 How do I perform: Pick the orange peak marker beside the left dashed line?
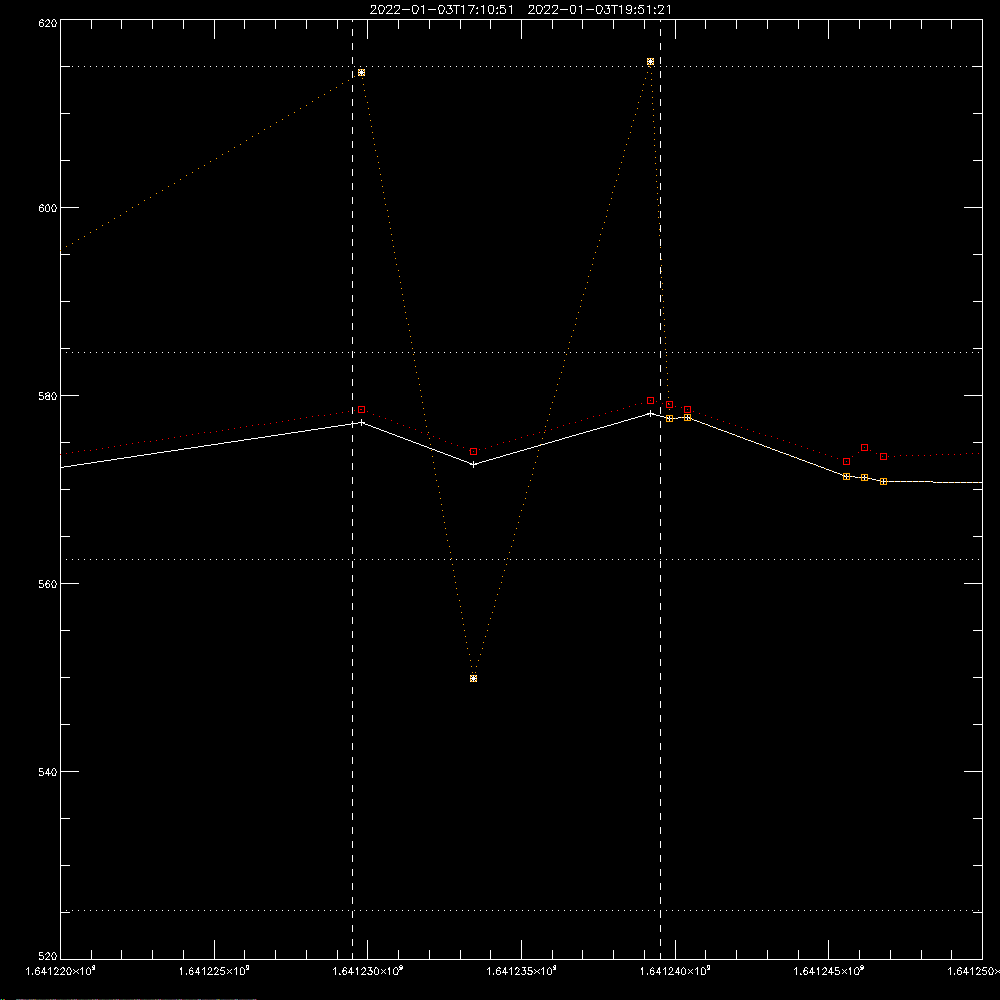[362, 73]
